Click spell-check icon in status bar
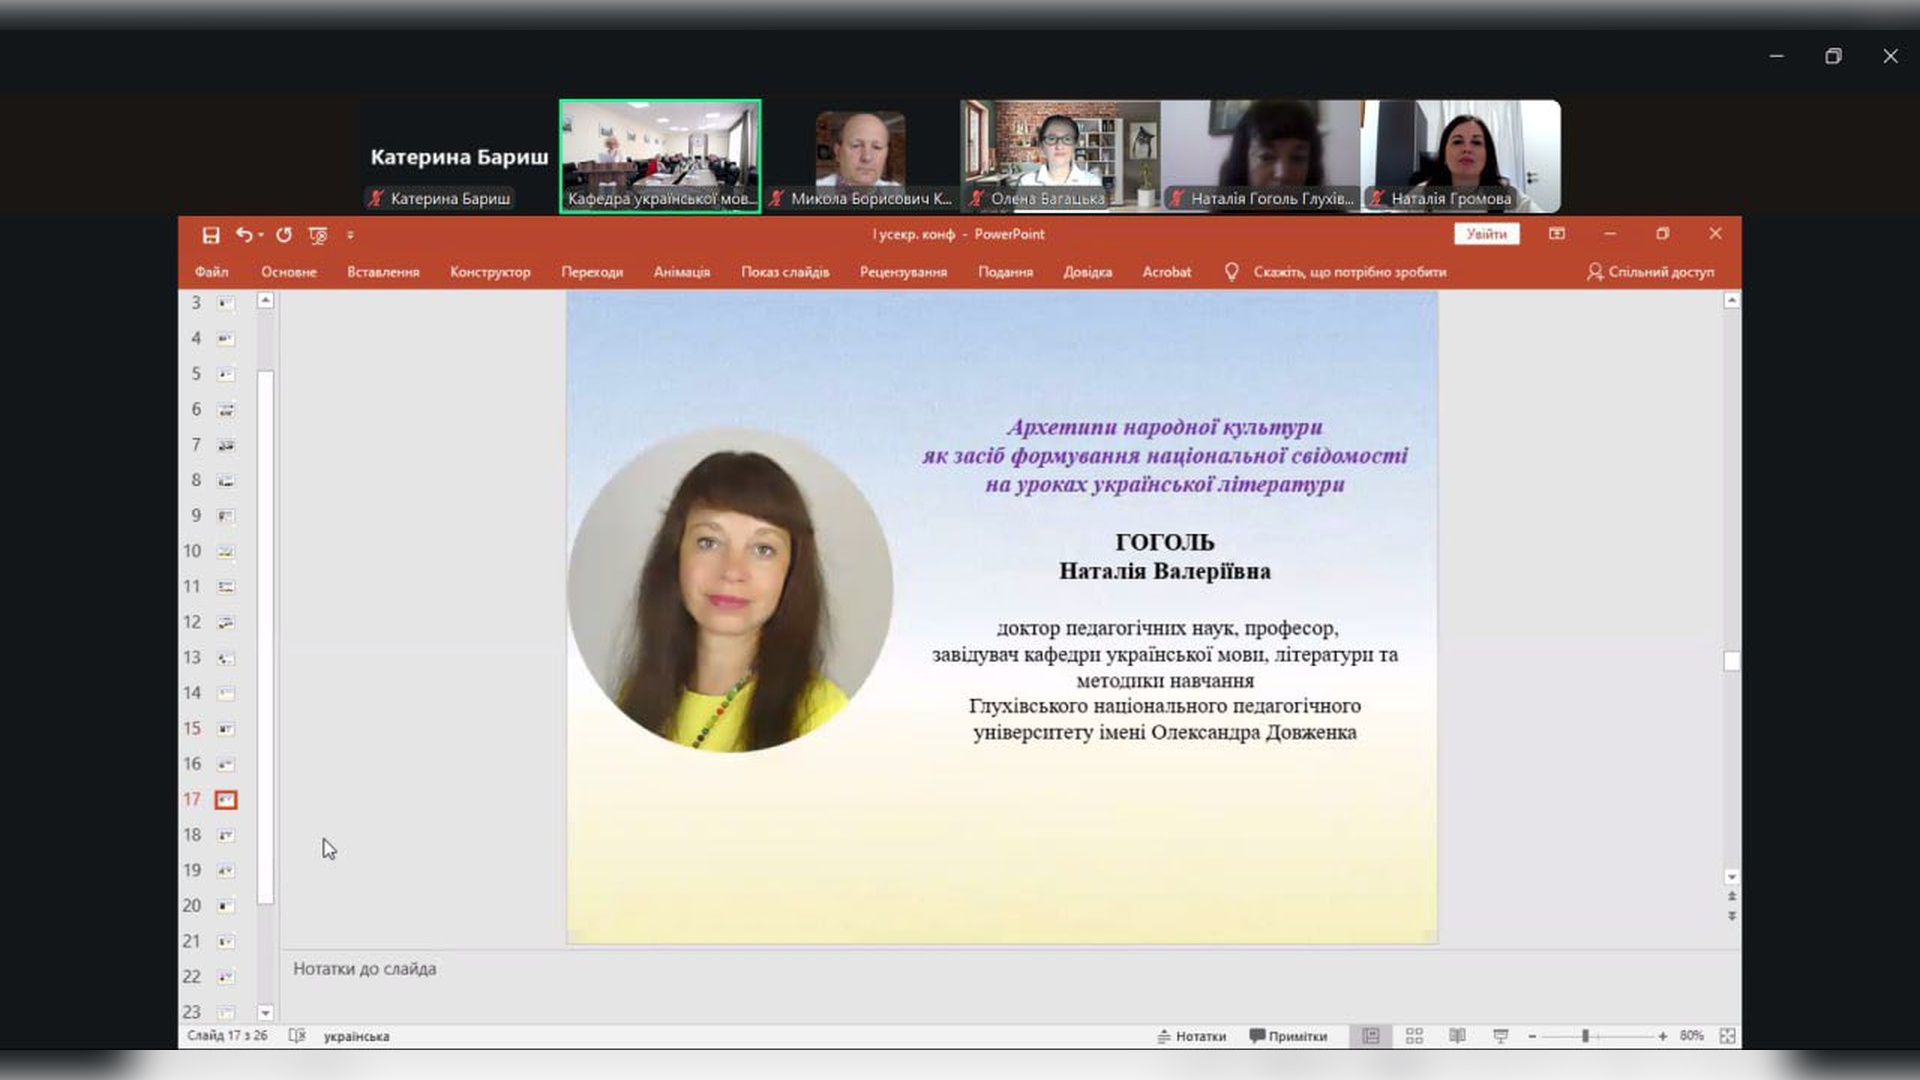Screen dimensions: 1920x1080 click(297, 1036)
